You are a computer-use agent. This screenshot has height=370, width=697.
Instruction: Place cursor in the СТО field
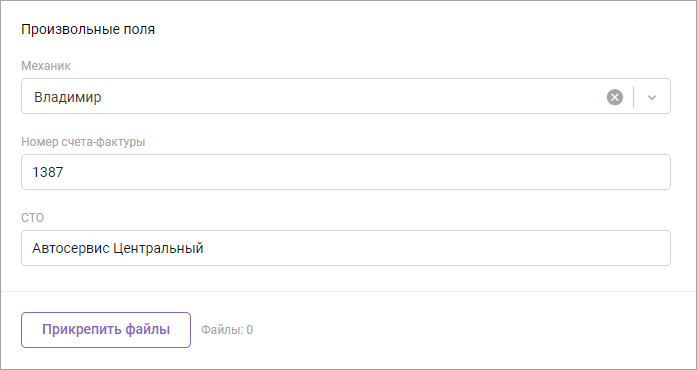[346, 248]
